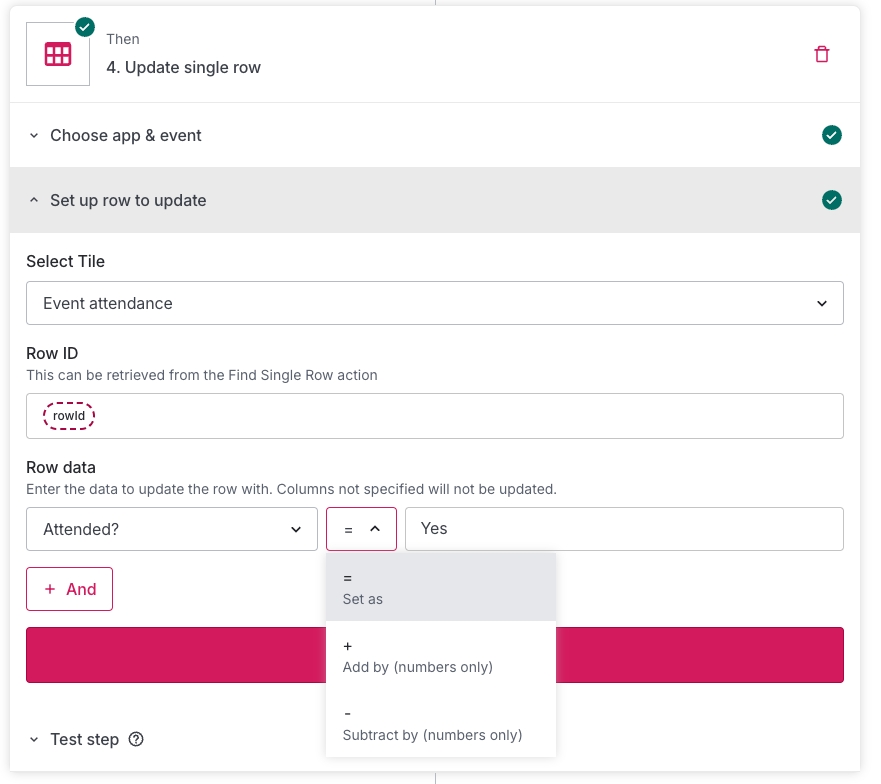Choose Add by (numbers only) option
The width and height of the screenshot is (881, 784).
coord(440,656)
